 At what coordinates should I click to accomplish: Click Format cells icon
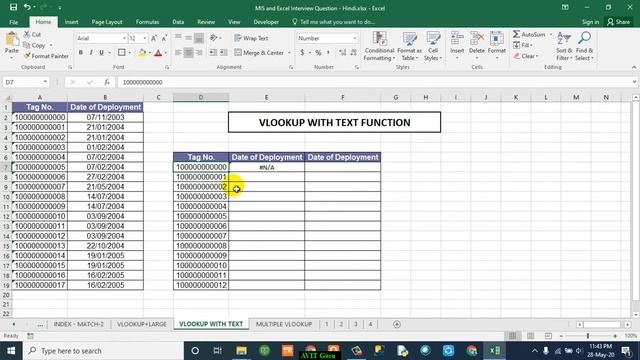[497, 39]
